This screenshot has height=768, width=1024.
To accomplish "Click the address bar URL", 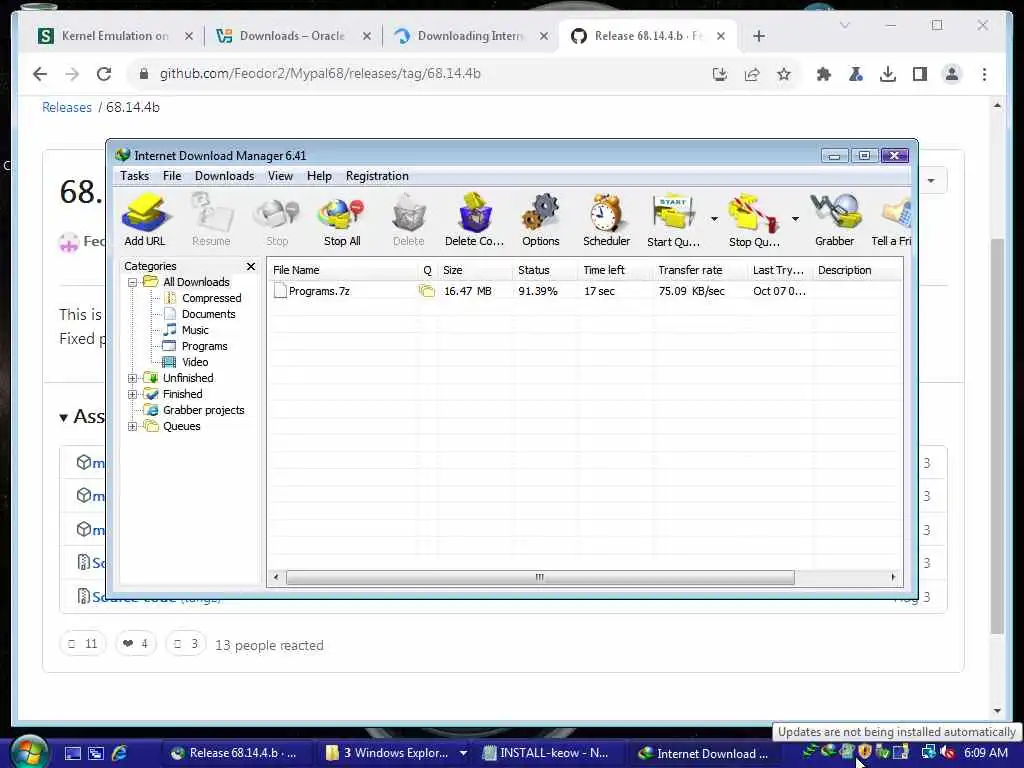I will [320, 74].
